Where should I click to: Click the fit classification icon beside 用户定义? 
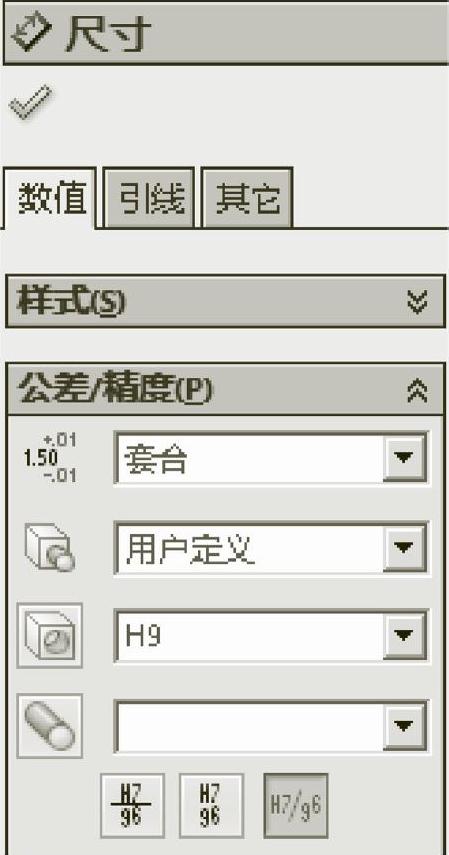point(50,547)
